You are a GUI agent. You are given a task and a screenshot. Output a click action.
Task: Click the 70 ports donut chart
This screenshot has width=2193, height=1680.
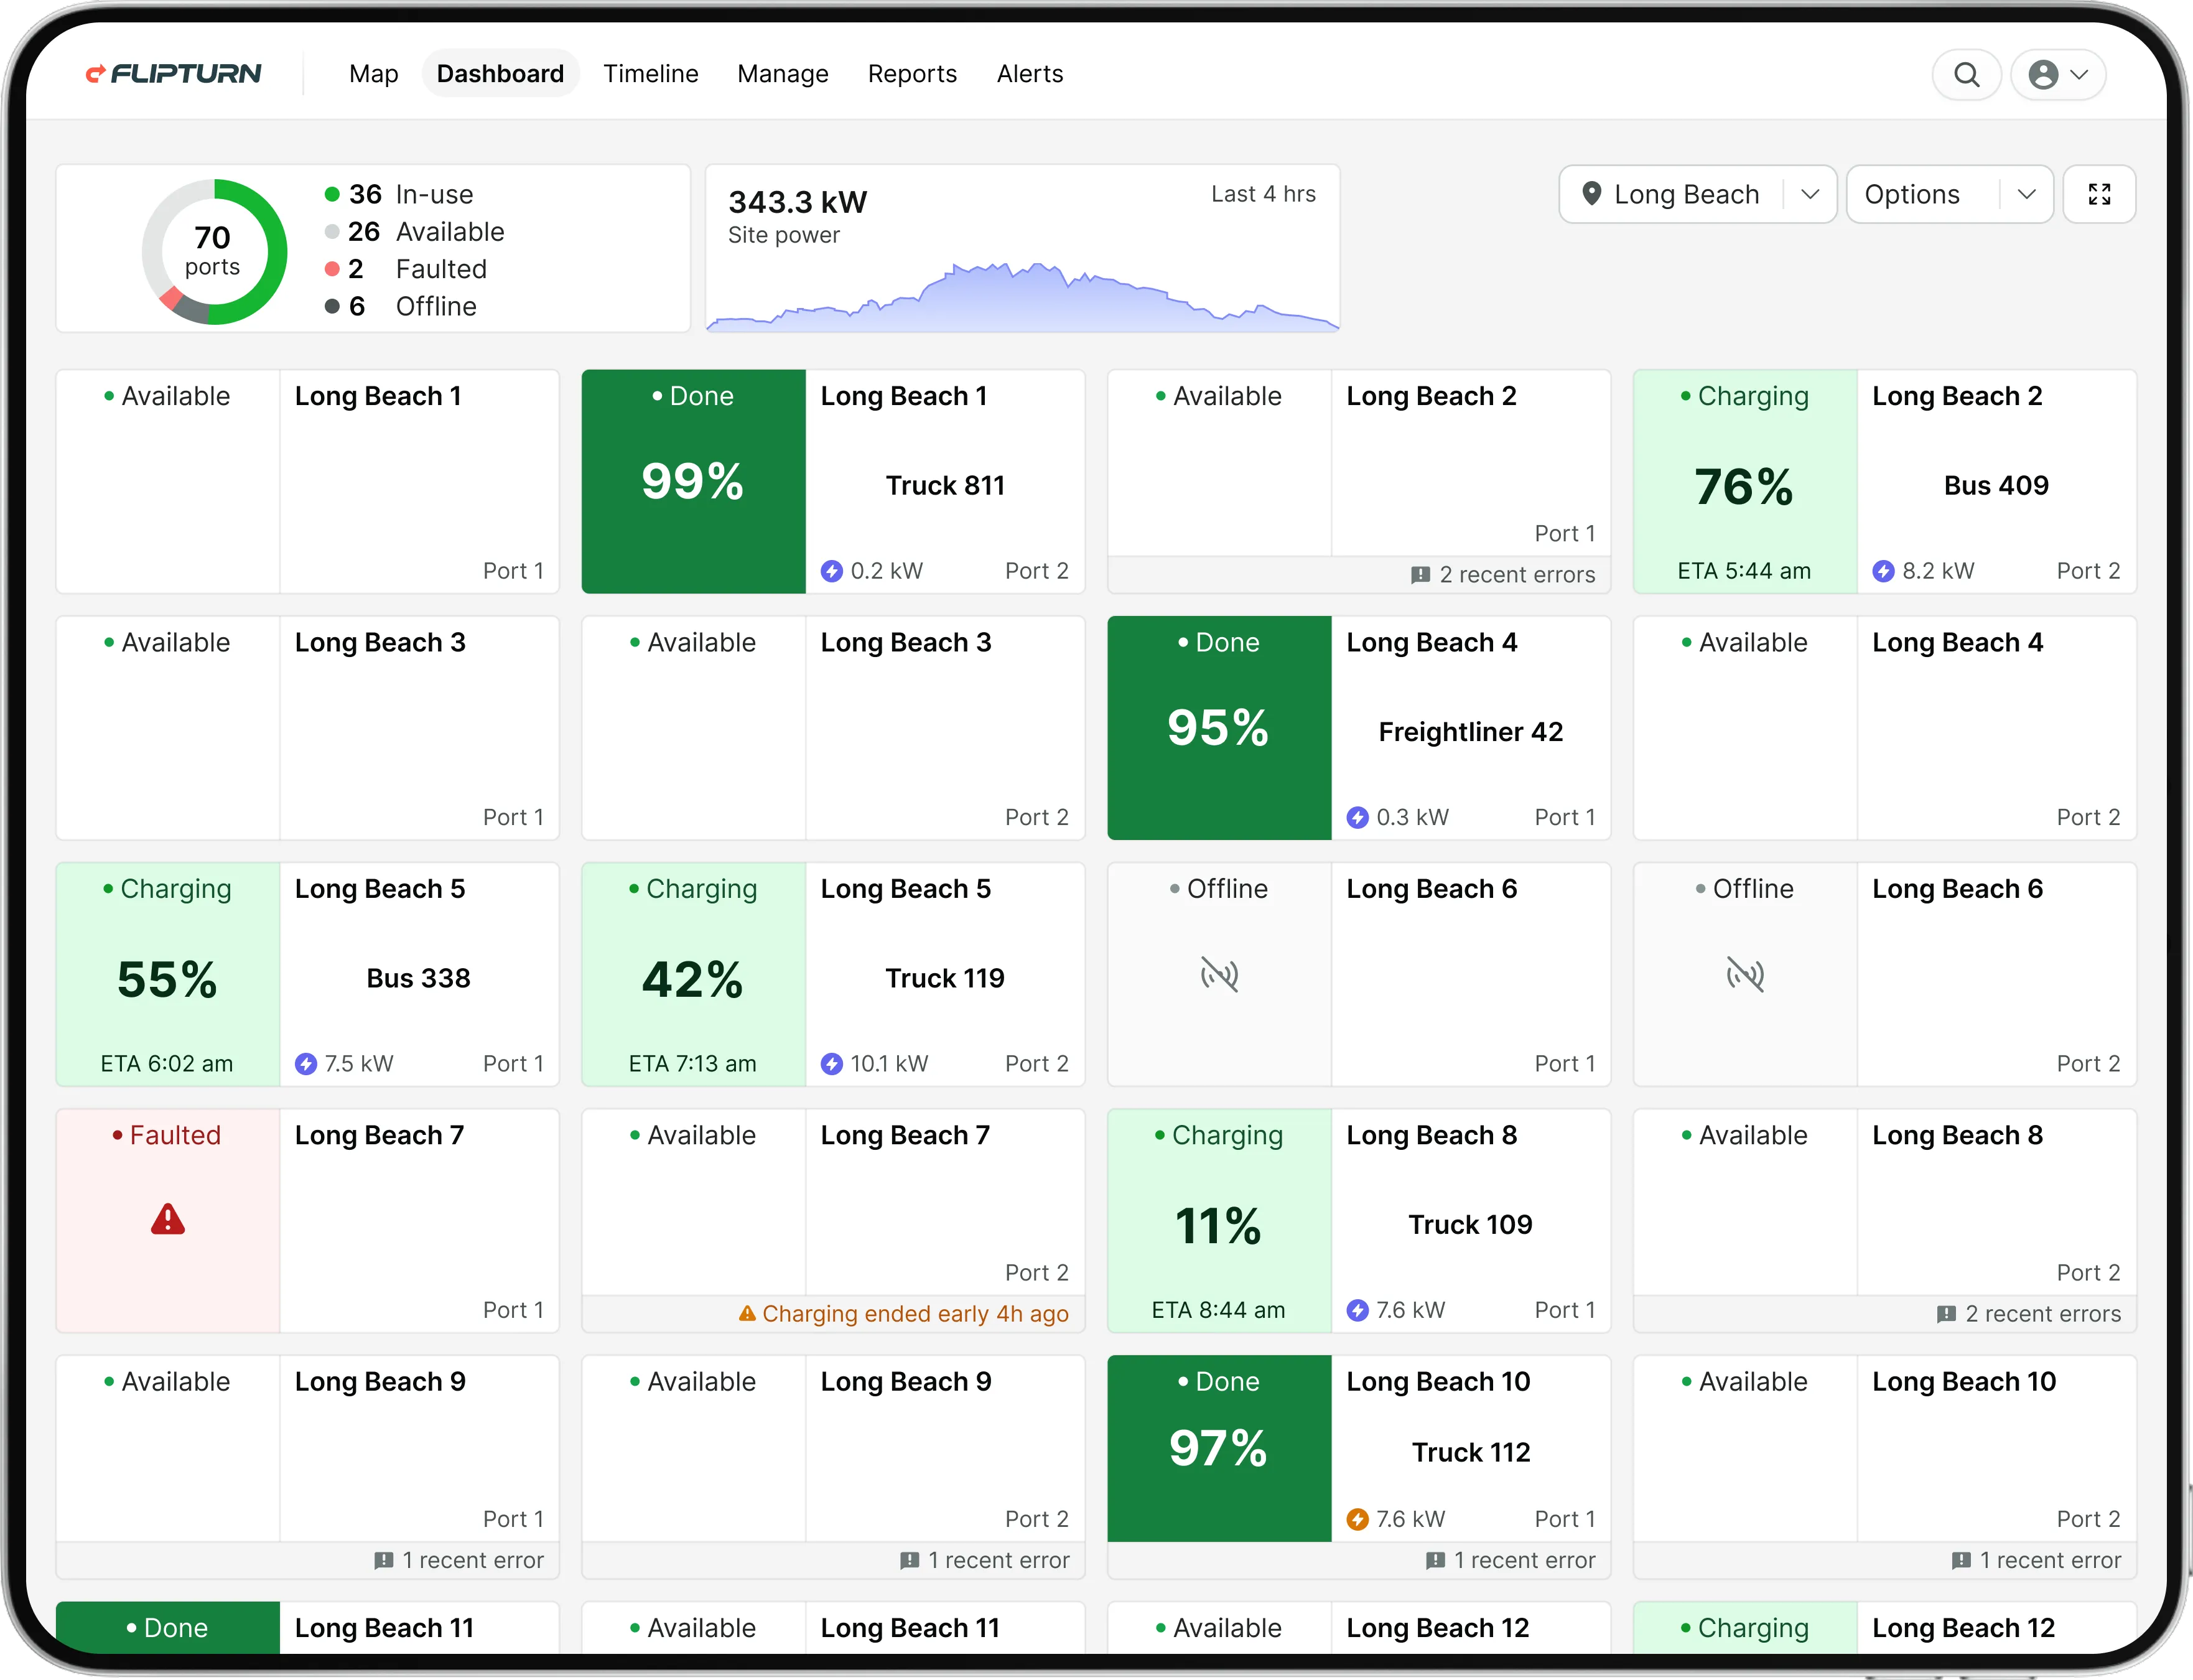[x=213, y=250]
